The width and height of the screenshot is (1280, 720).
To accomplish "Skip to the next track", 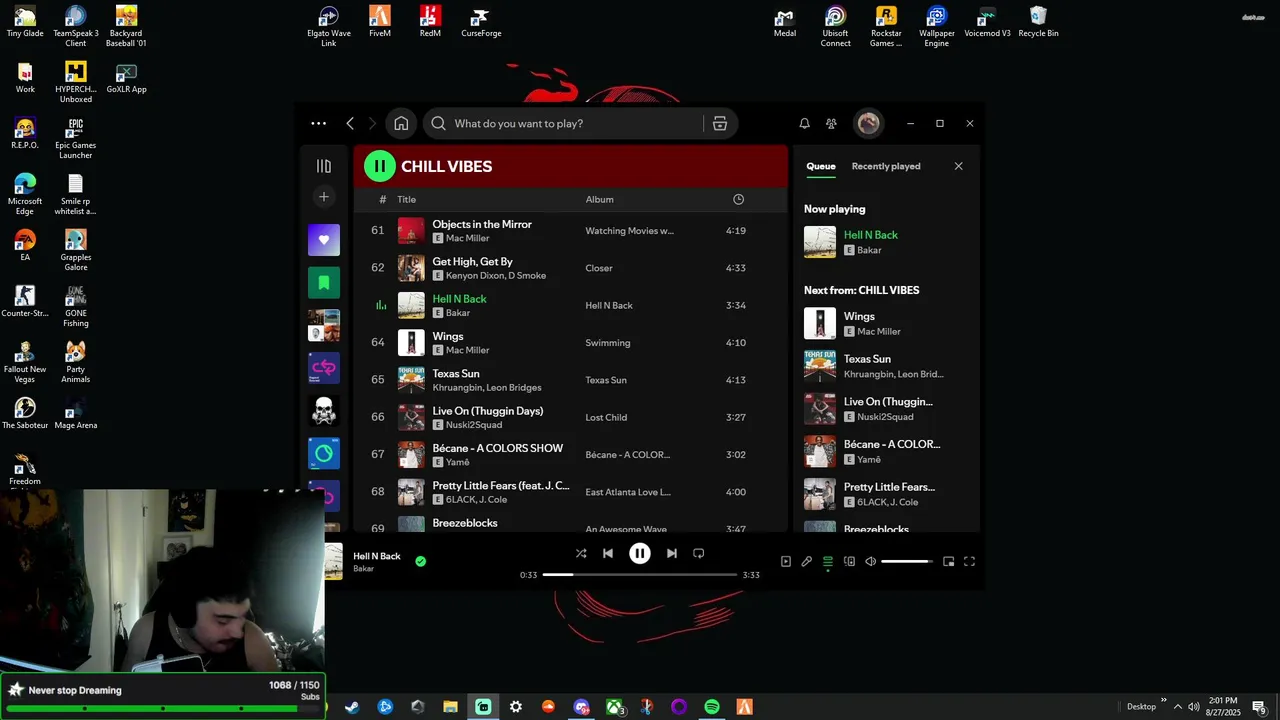I will click(x=672, y=553).
